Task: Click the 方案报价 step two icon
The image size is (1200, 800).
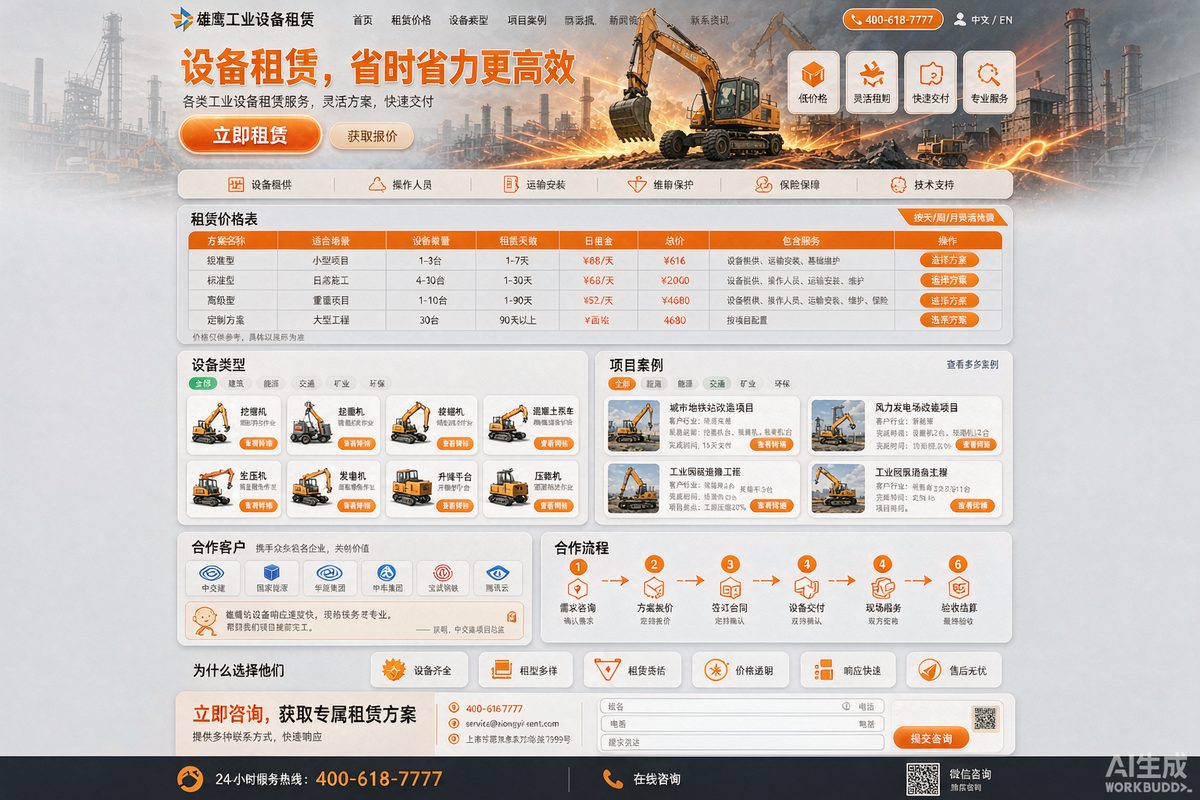Action: pyautogui.click(x=654, y=588)
